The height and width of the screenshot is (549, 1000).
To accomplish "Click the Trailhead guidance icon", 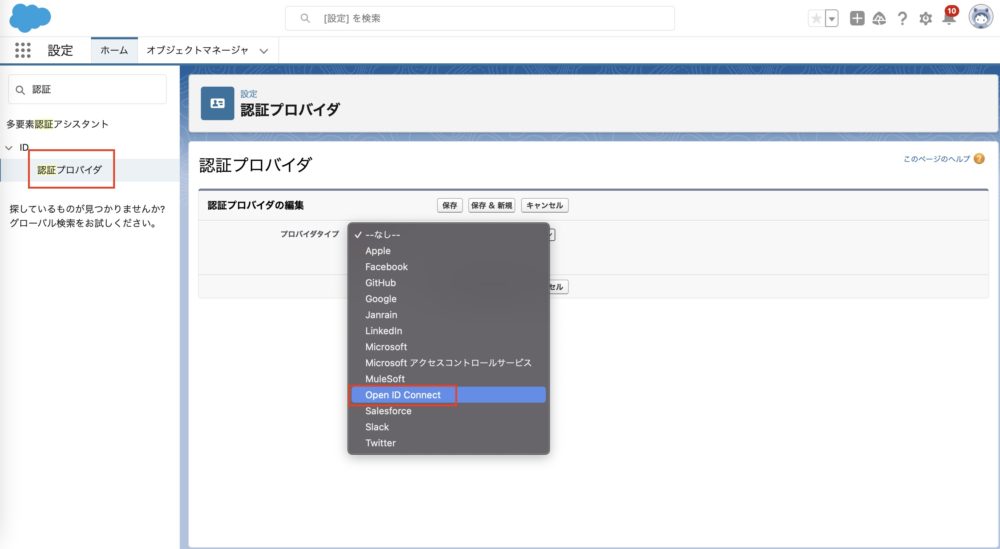I will pos(879,18).
